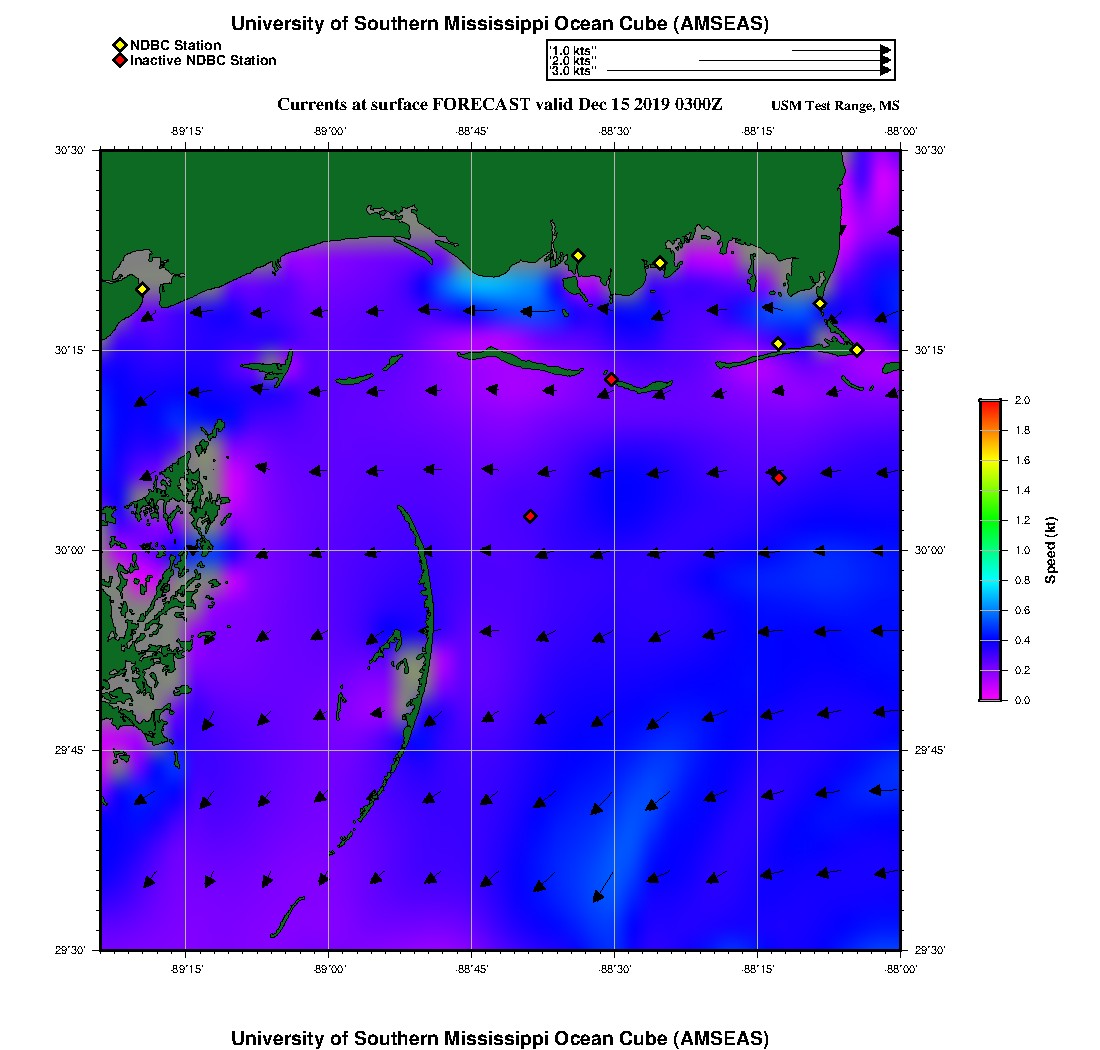
Task: Click the bottom axis label -89'00'
Action: [x=330, y=969]
